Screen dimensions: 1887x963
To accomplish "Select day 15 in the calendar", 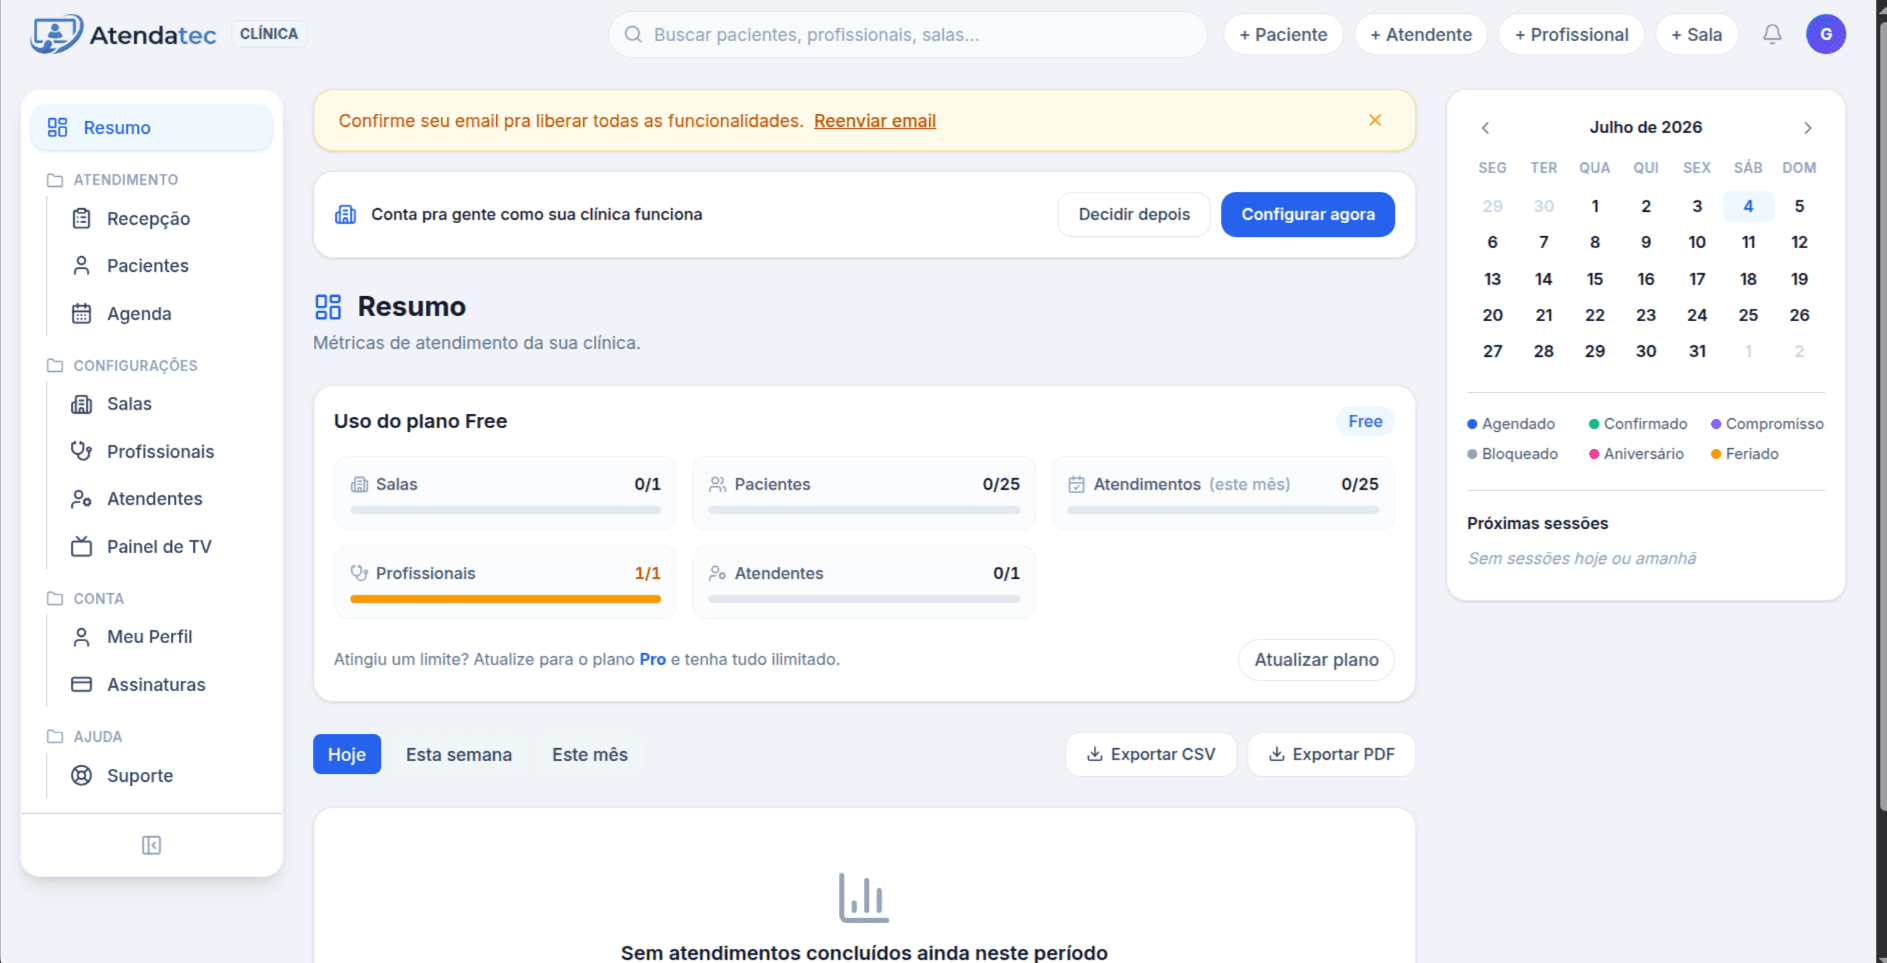I will click(1595, 279).
